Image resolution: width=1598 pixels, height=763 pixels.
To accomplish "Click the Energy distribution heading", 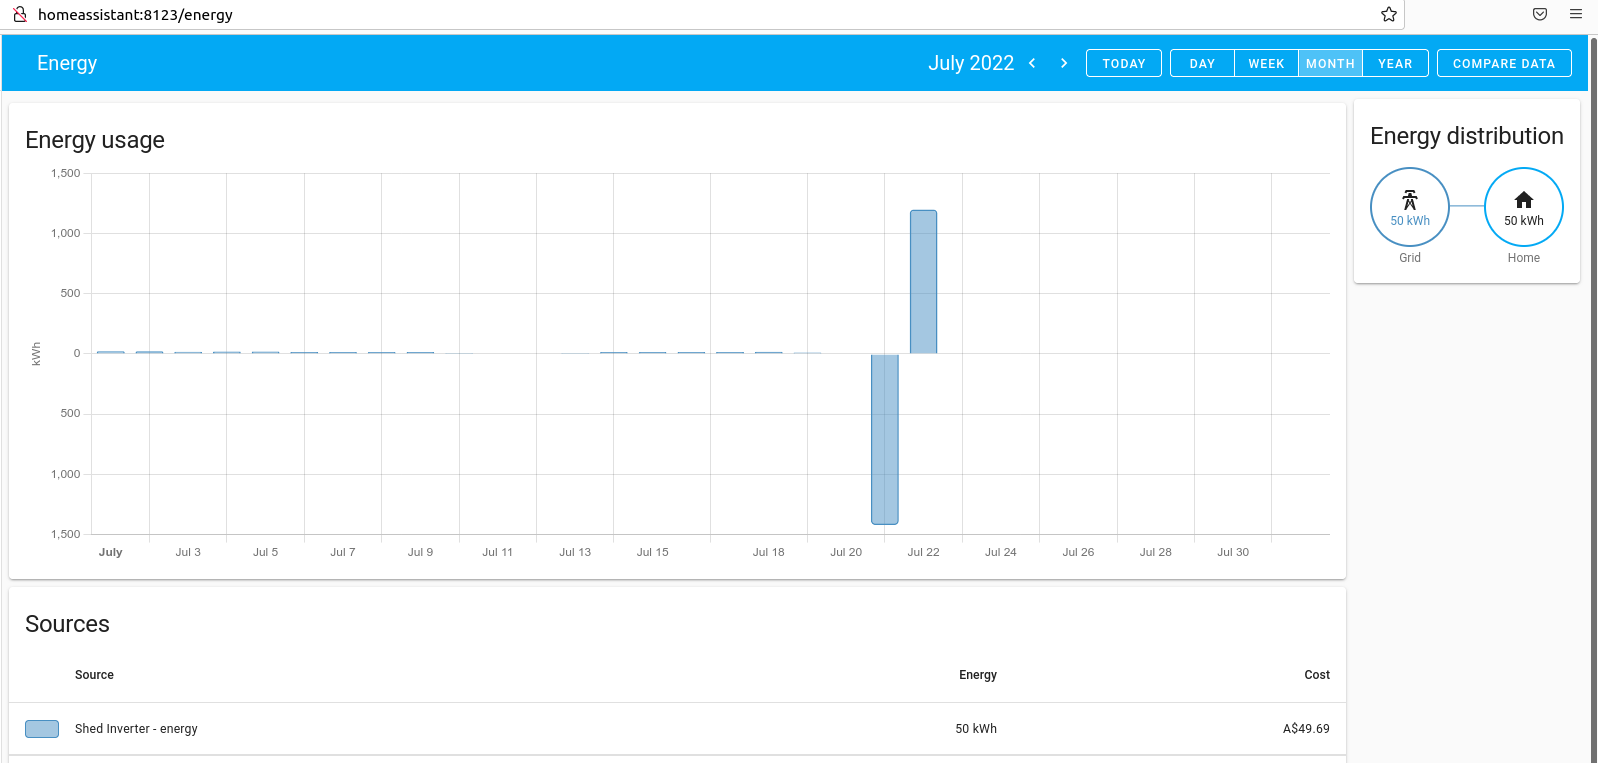I will (x=1467, y=136).
